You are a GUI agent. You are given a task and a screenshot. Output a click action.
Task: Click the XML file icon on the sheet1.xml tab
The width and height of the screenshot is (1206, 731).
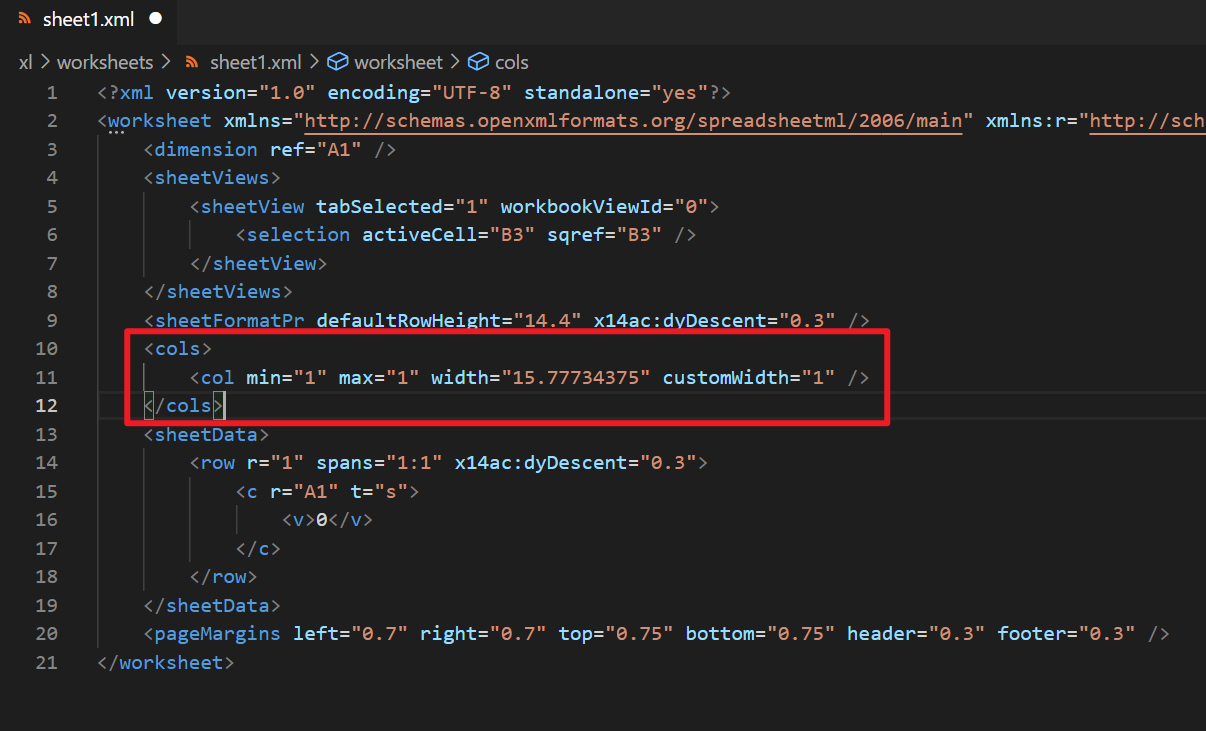(x=24, y=18)
